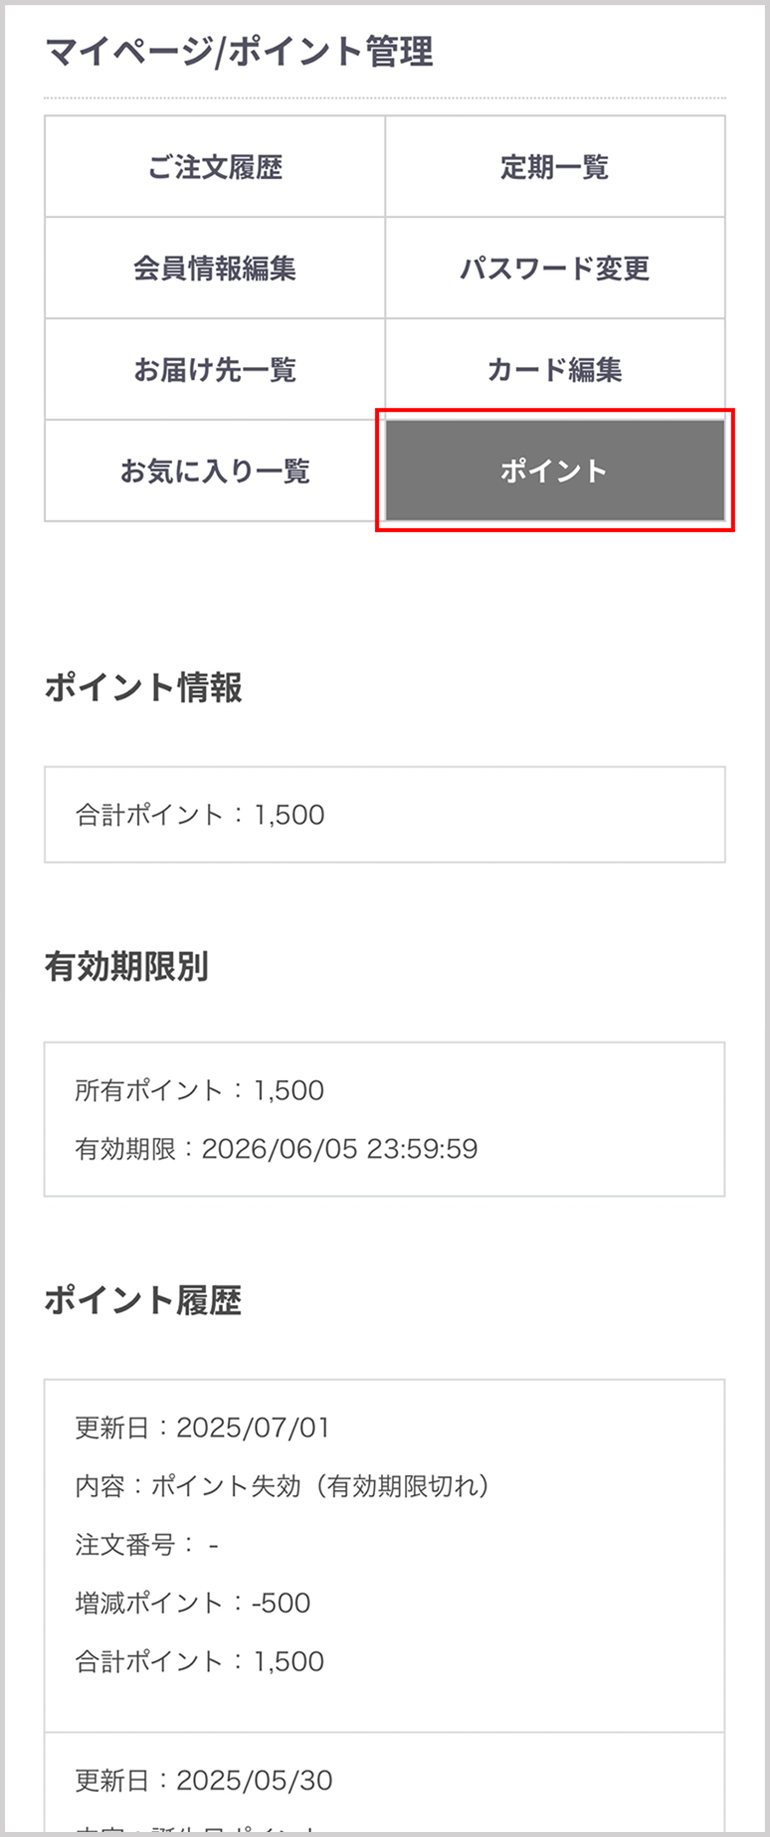
Task: View the お気に入り一覧 favorites list
Action: point(215,471)
